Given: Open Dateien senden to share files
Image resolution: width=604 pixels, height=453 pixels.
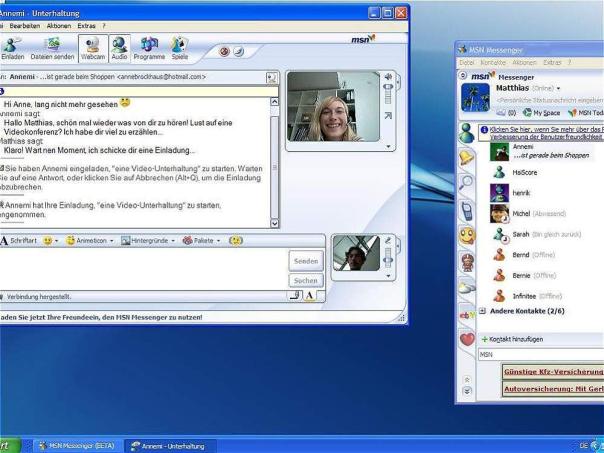Looking at the screenshot, I should (52, 48).
